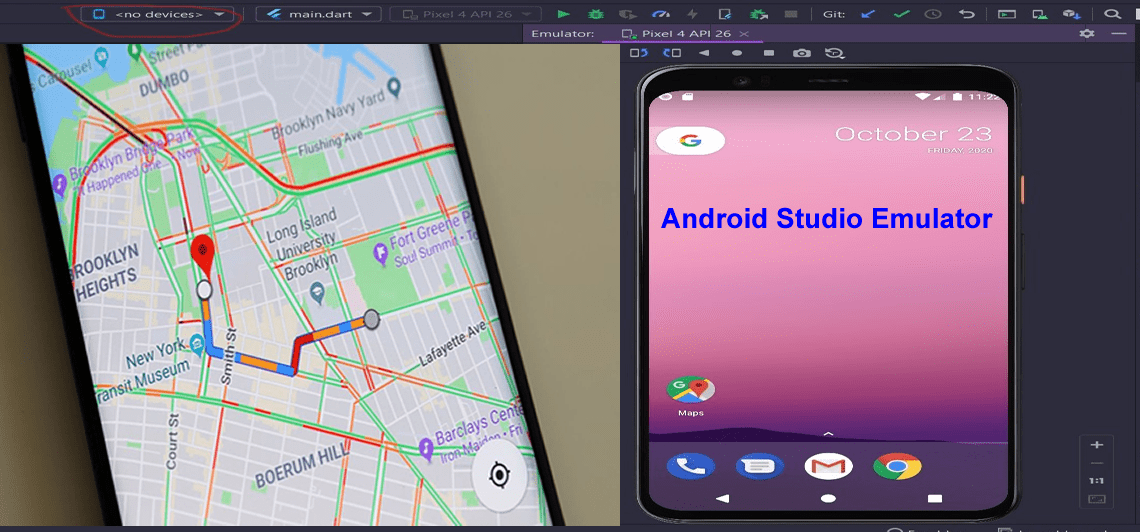
Task: Zoom in emulator with the plus button
Action: pyautogui.click(x=1097, y=444)
